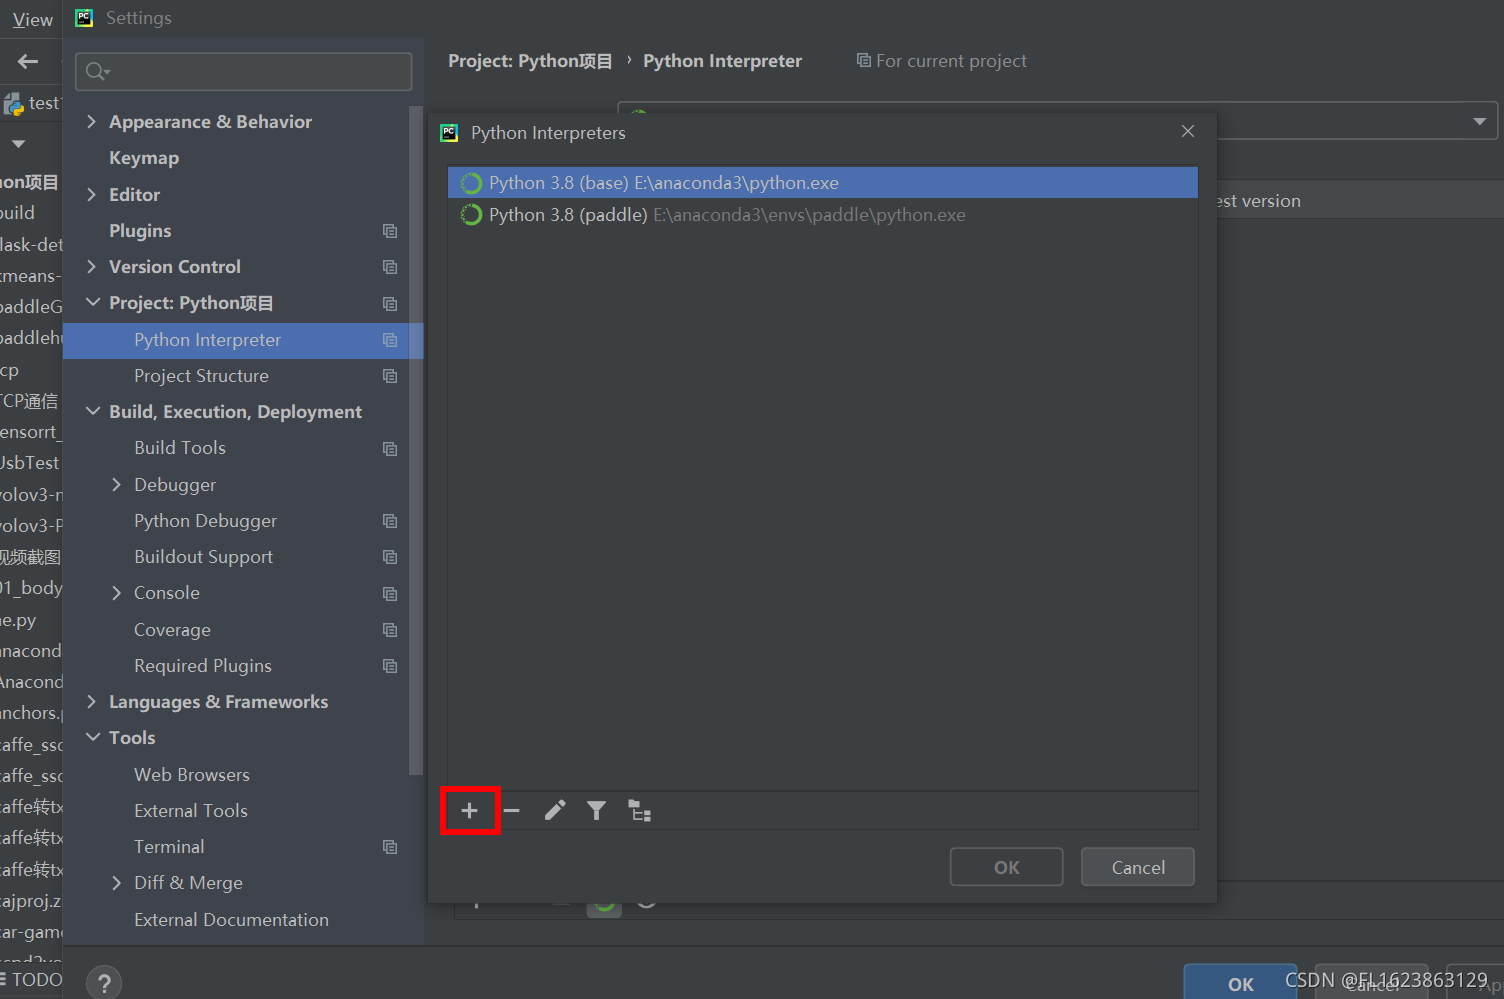
Task: Open External Tools settings
Action: click(x=191, y=811)
